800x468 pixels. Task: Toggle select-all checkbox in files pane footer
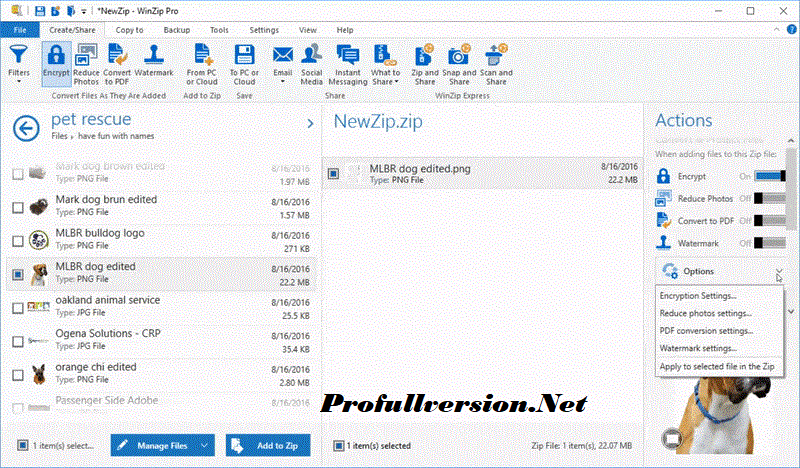22,446
